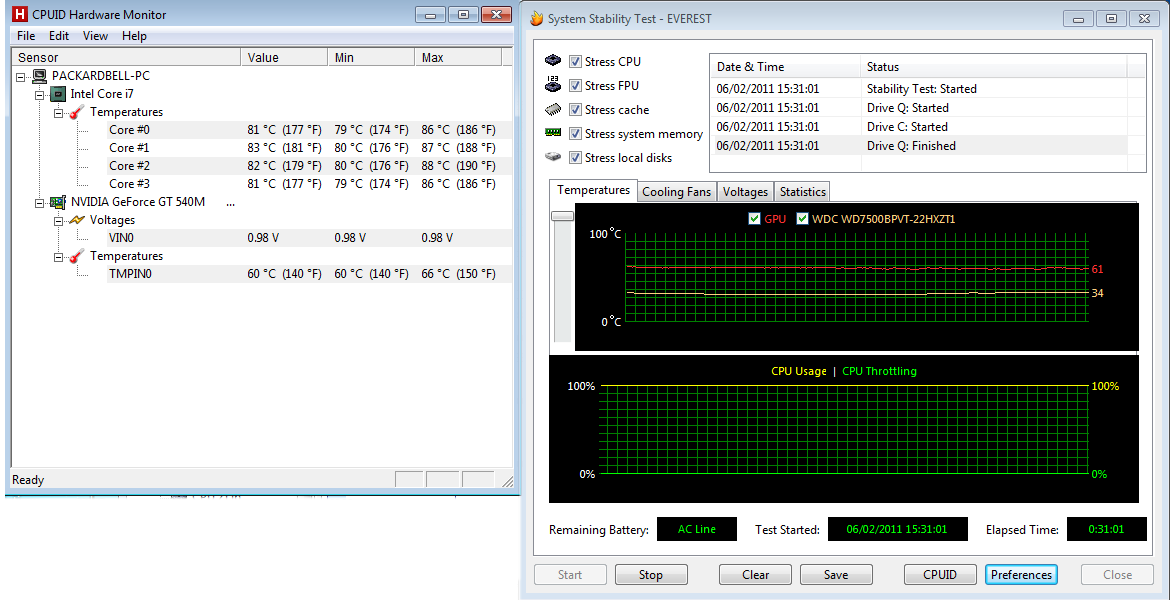Collapse the Intel Core i7 node

(40, 94)
